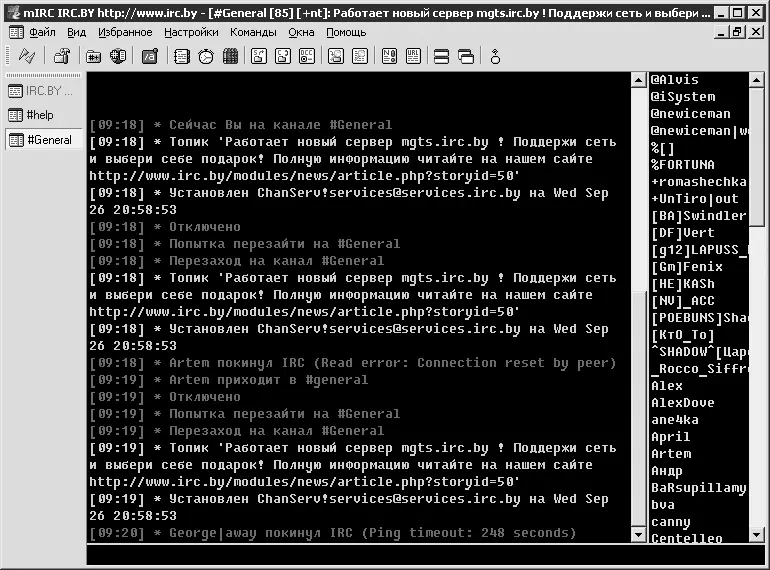The image size is (770, 570).
Task: Click the DCC Send file icon
Action: [259, 56]
